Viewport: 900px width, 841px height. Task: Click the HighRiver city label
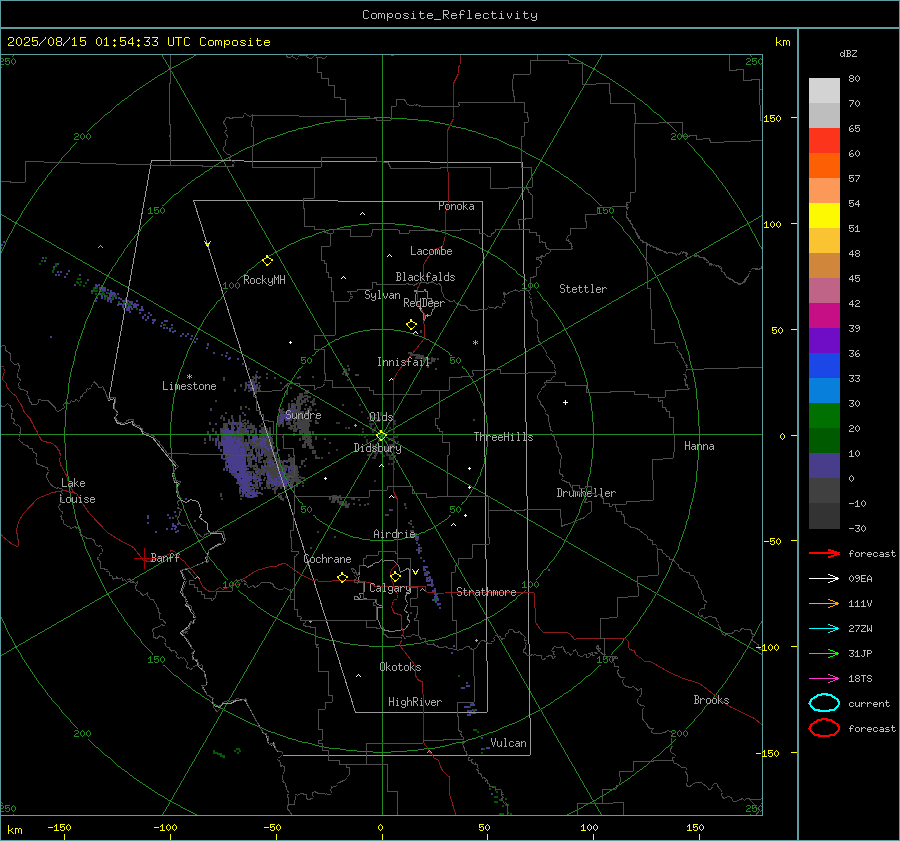415,702
